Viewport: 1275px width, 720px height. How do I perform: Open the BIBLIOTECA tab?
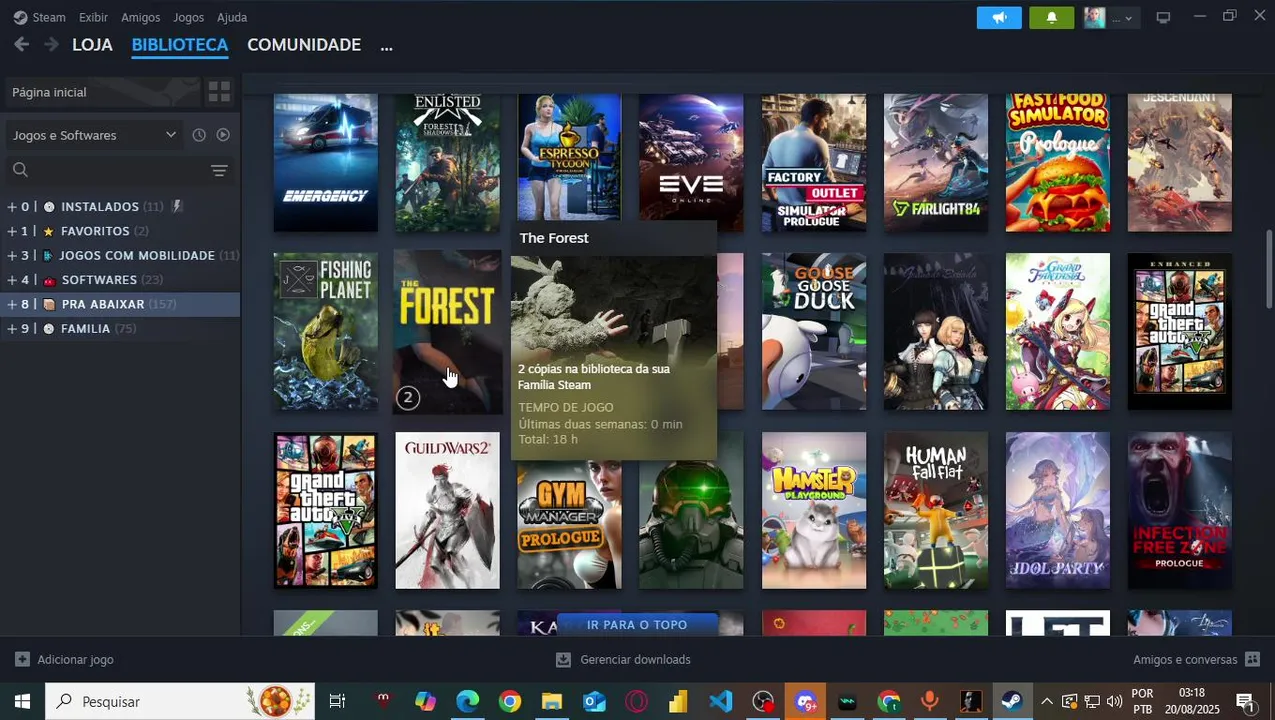click(x=180, y=45)
